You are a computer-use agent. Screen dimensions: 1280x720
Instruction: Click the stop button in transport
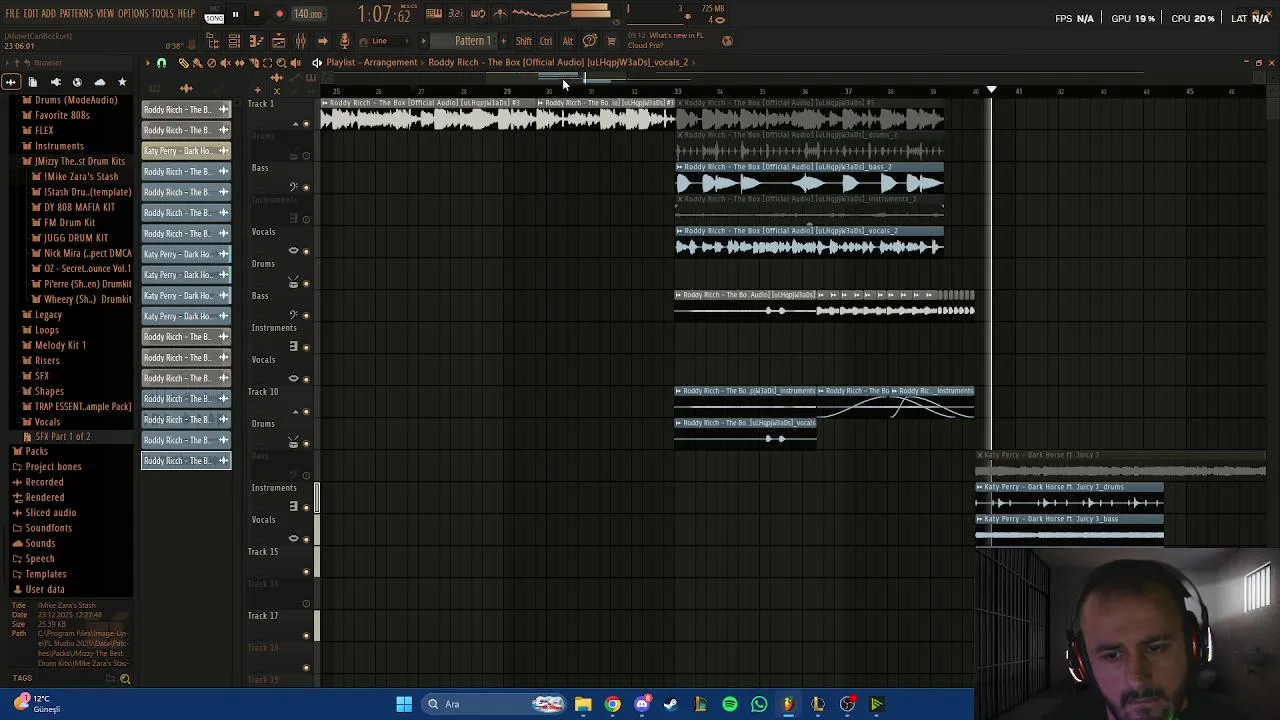click(x=256, y=14)
